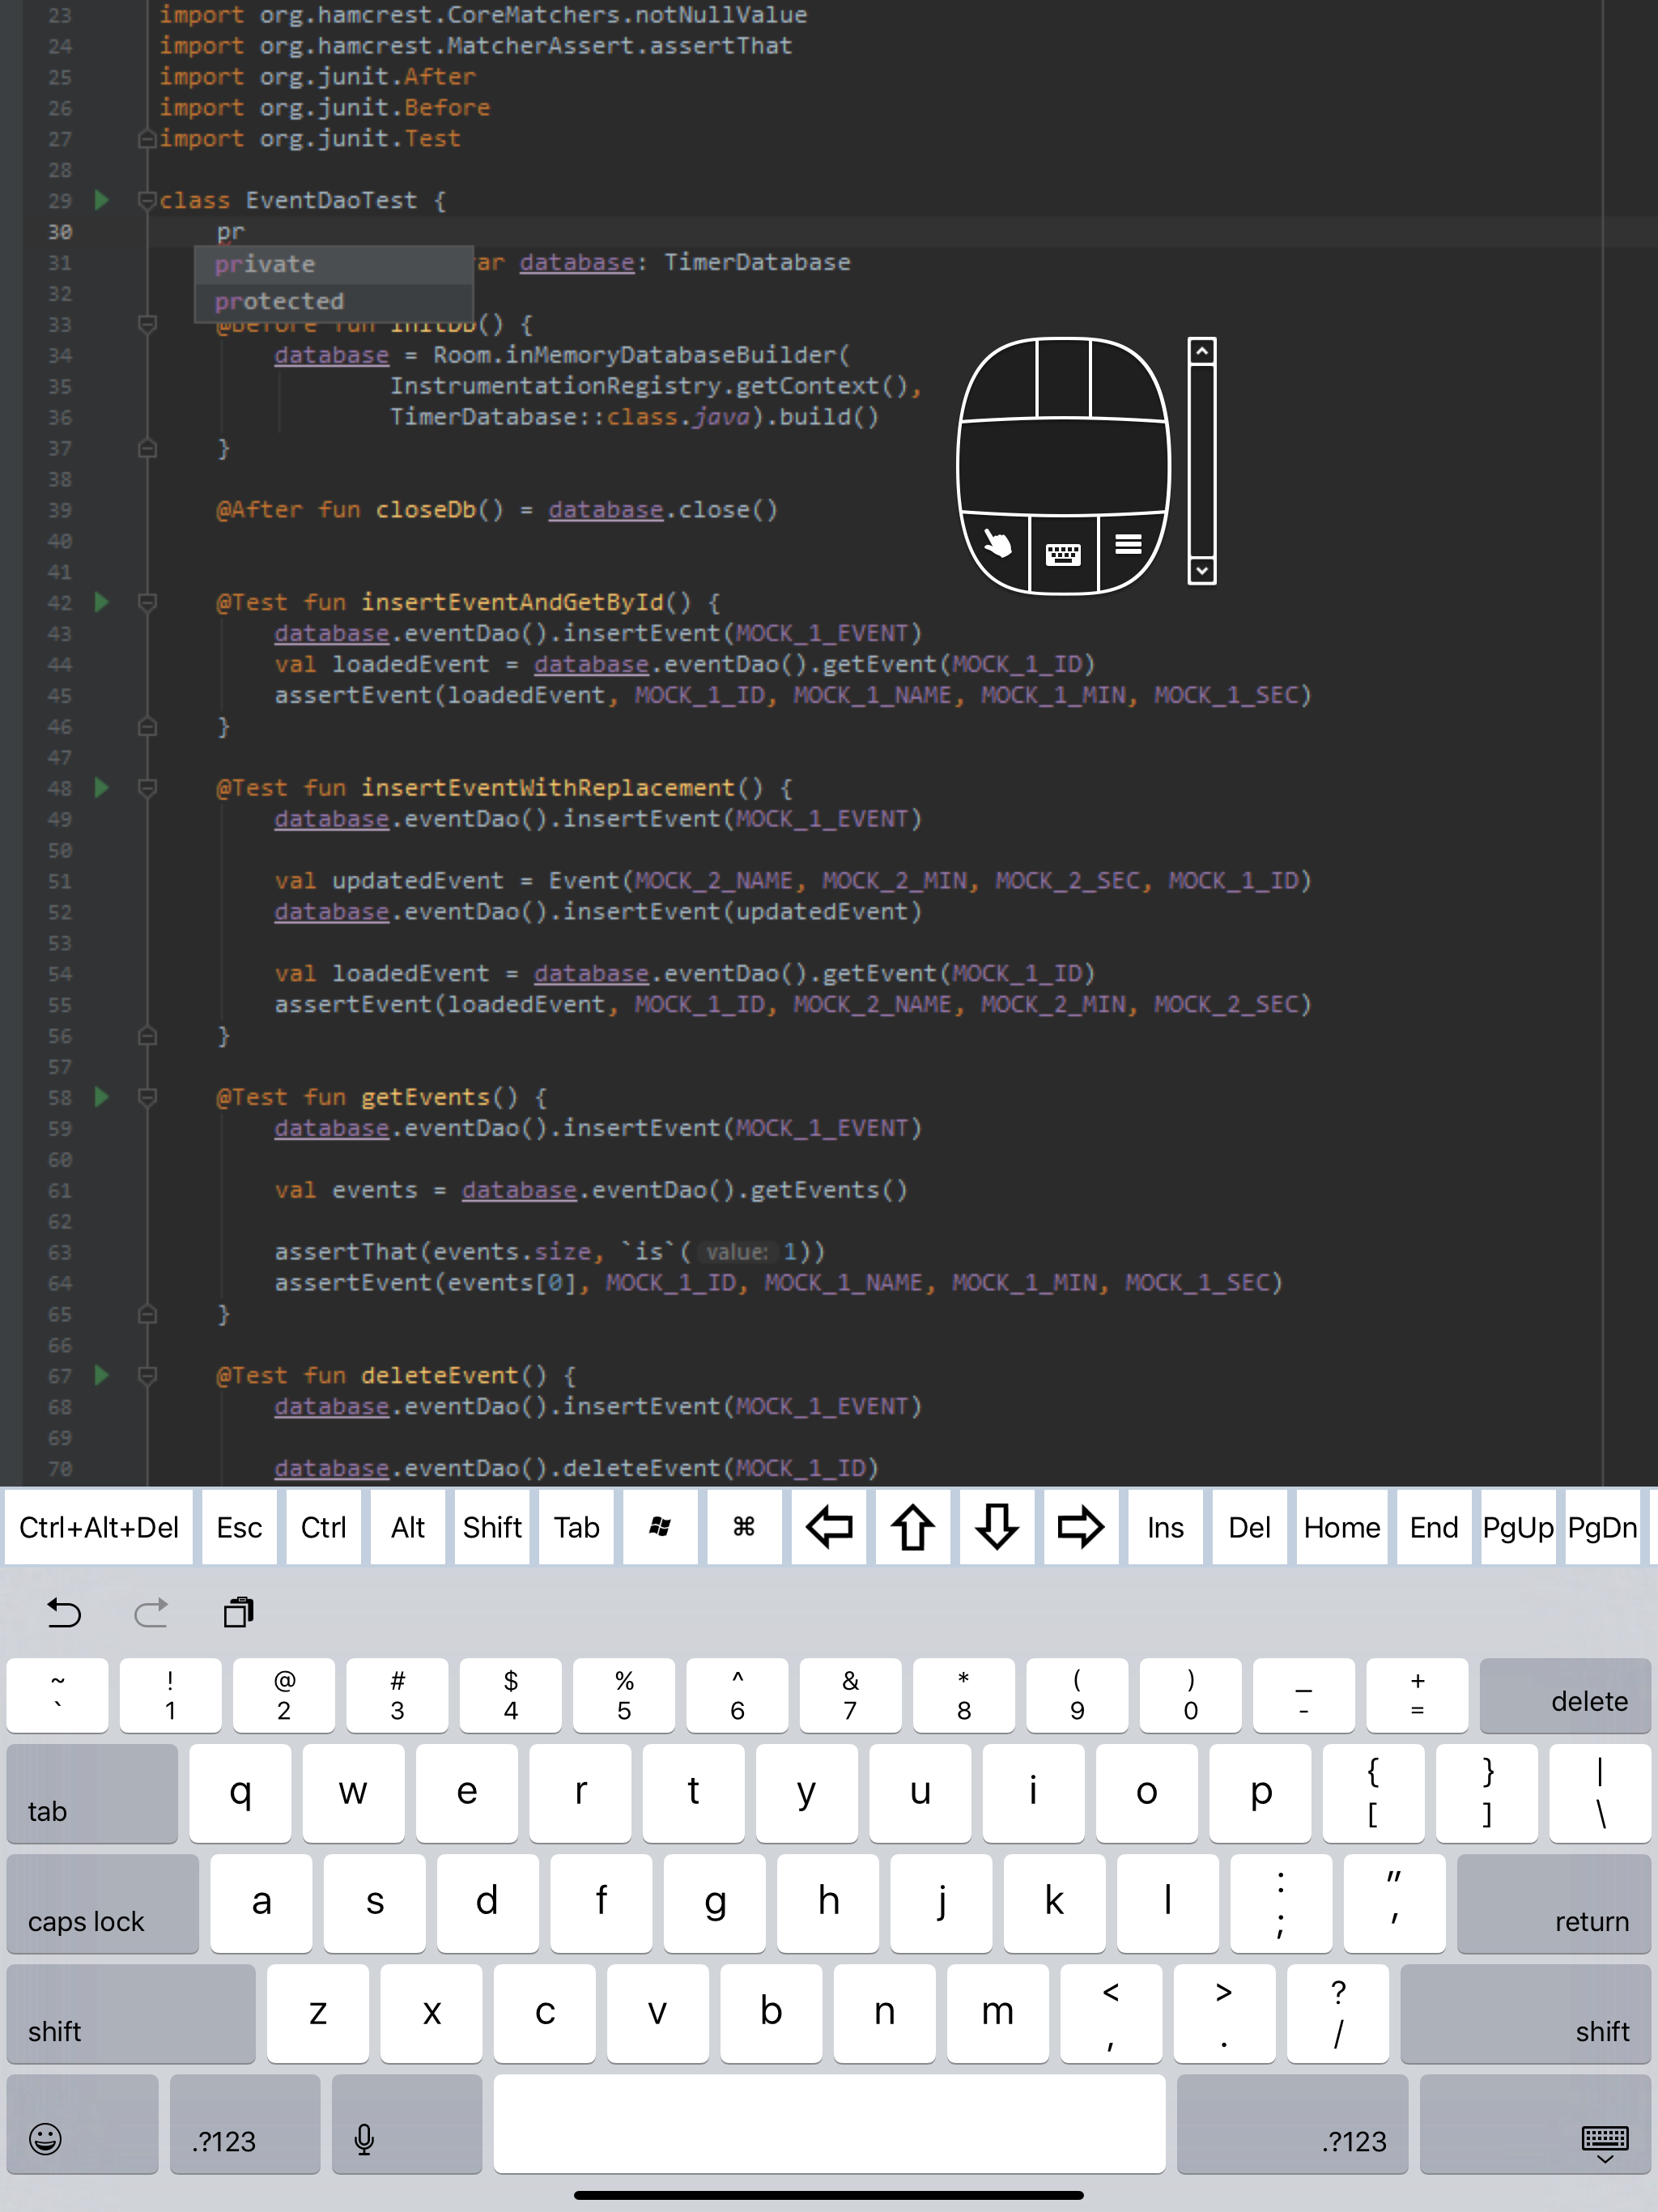
Task: Collapse the getEvents function fold marker
Action: (x=147, y=1097)
